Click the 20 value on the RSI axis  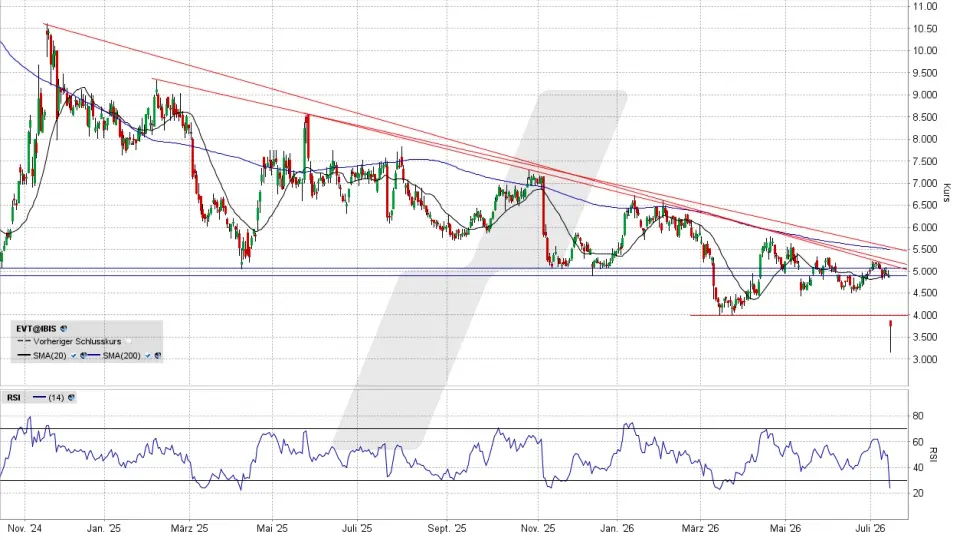pos(918,493)
